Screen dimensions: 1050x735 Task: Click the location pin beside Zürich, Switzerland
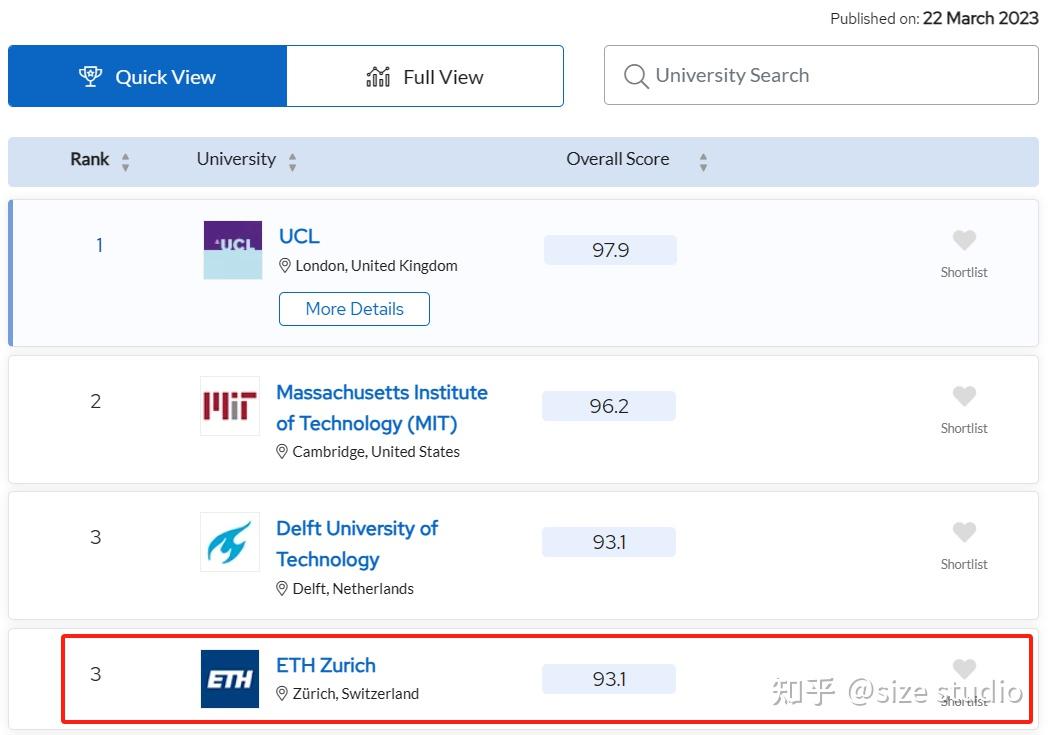(x=282, y=693)
